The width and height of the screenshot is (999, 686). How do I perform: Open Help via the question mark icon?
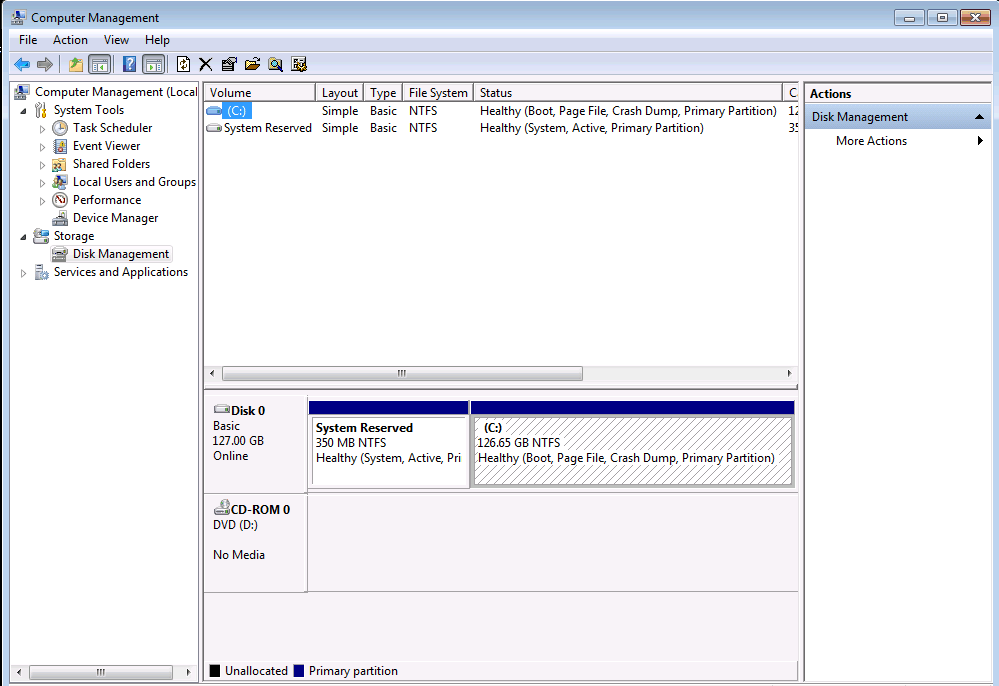[129, 64]
